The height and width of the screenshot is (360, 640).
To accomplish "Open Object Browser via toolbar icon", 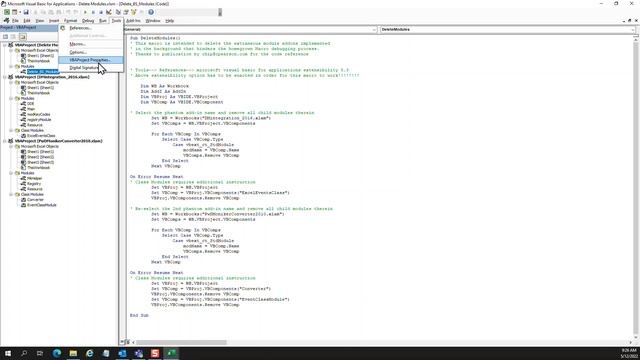I will [134, 12].
